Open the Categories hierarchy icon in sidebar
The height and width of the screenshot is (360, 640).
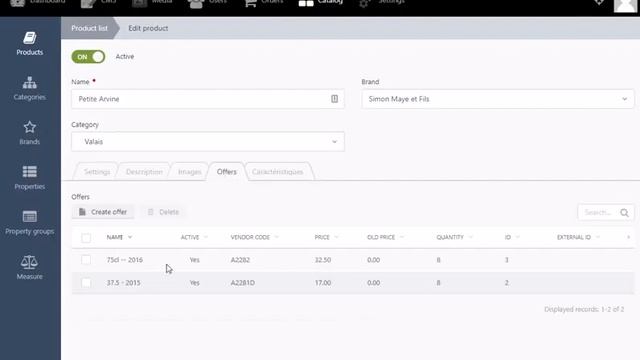point(29,83)
